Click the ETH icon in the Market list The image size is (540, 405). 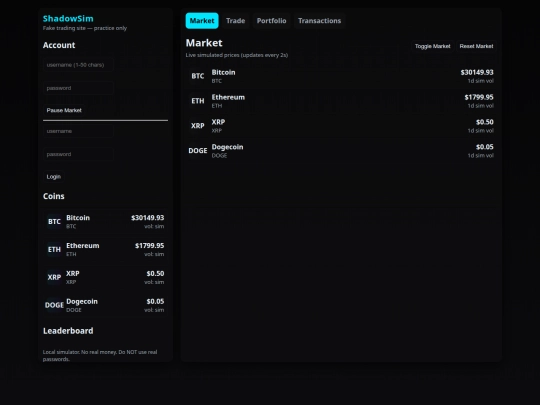[x=198, y=101]
